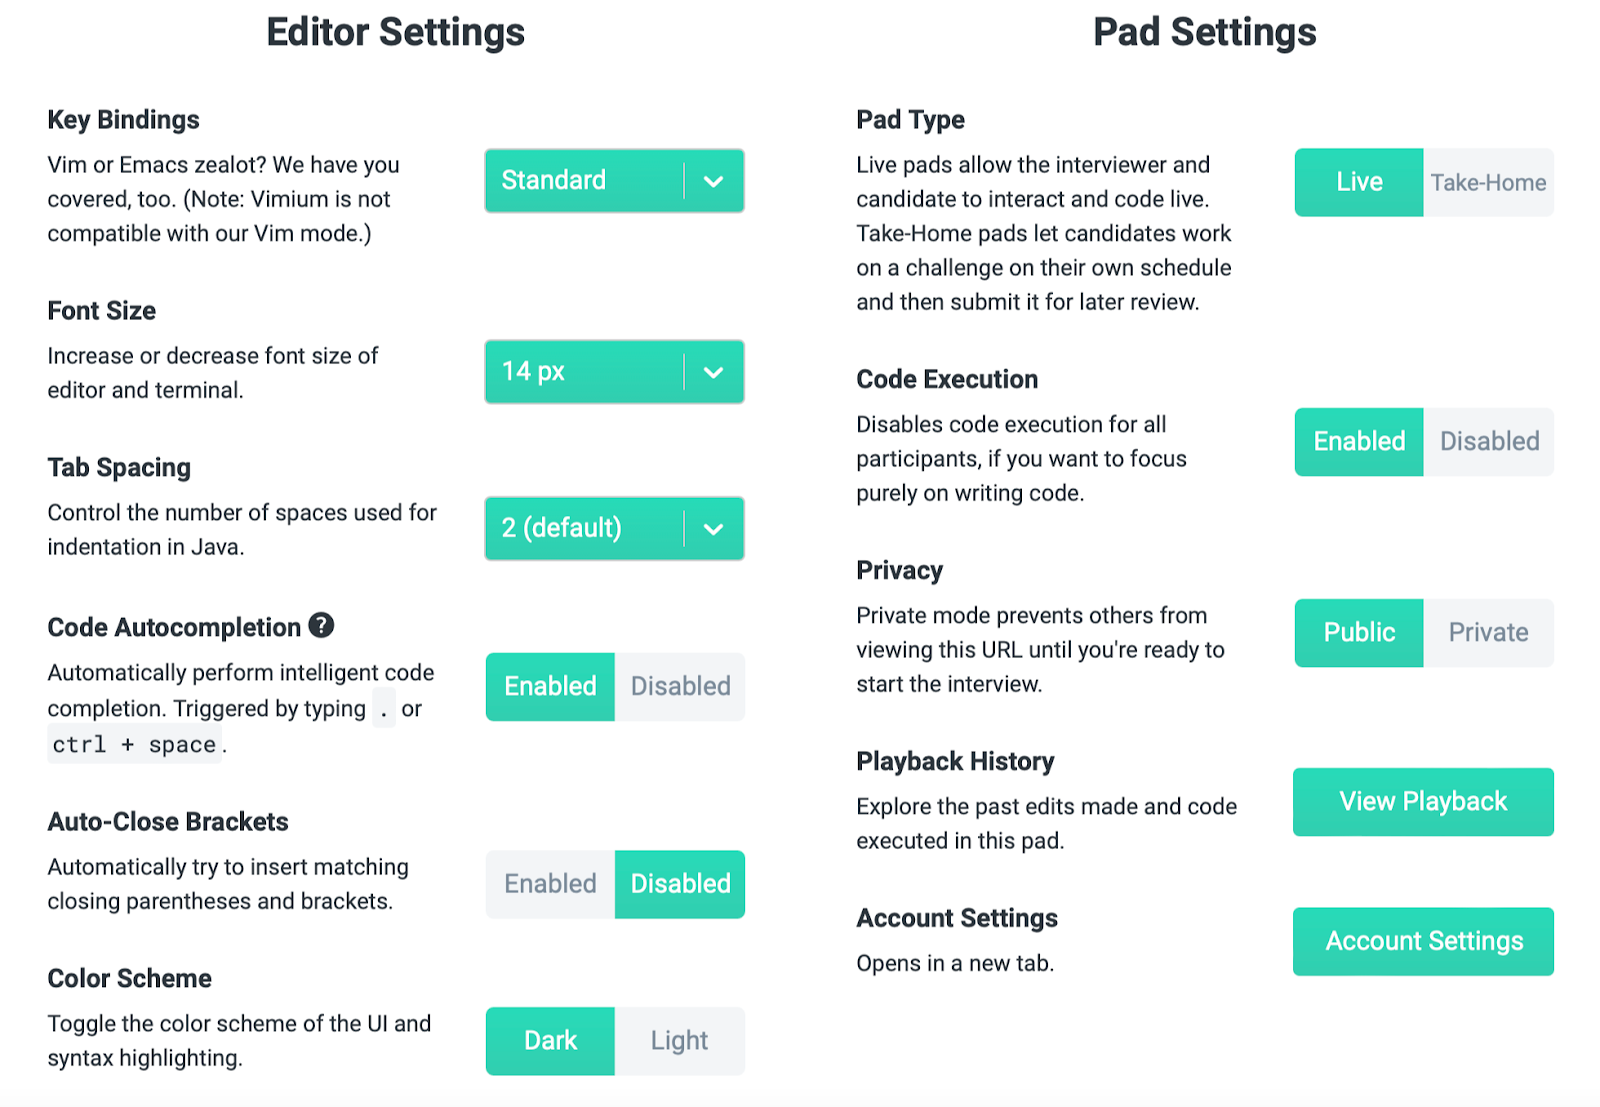Click the Font Size dropdown chevron arrow
The image size is (1600, 1107).
[x=713, y=372]
